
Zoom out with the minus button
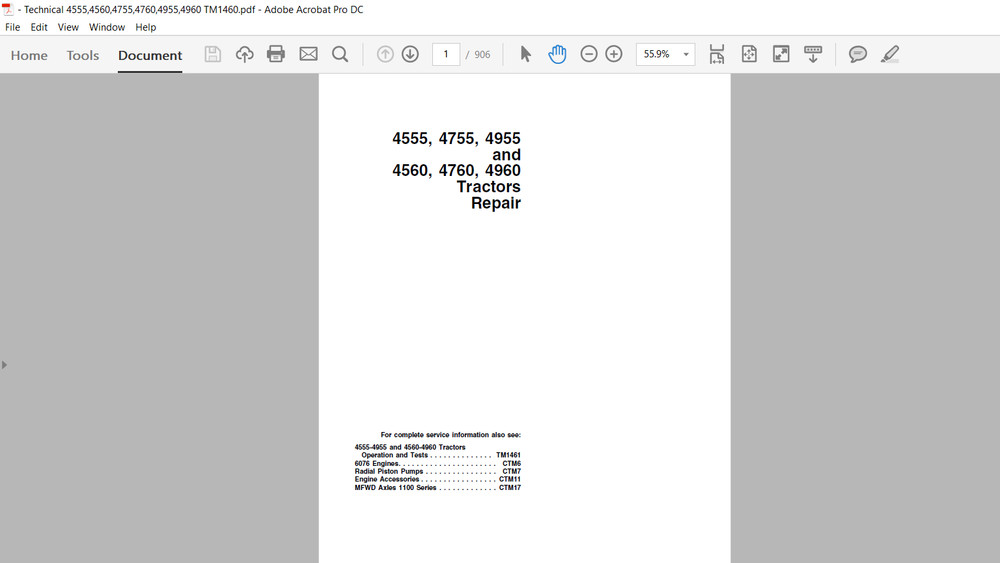pos(589,54)
